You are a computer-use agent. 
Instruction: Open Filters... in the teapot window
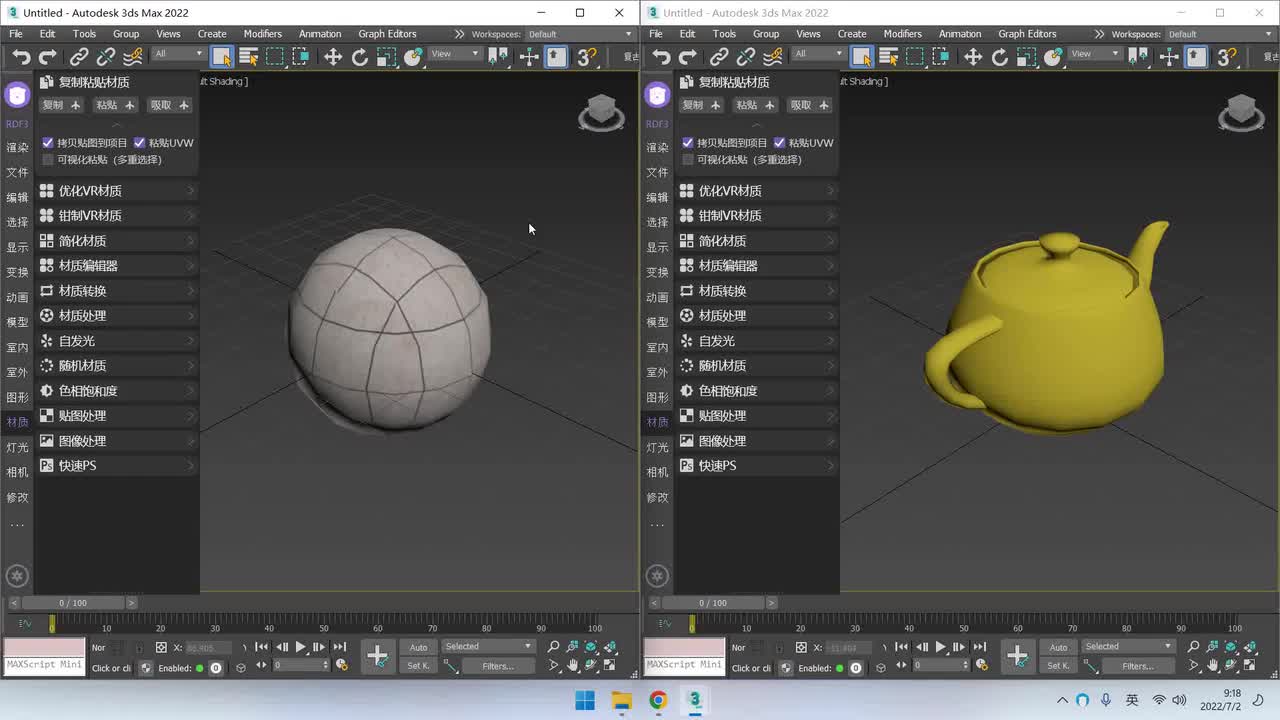pyautogui.click(x=1138, y=666)
